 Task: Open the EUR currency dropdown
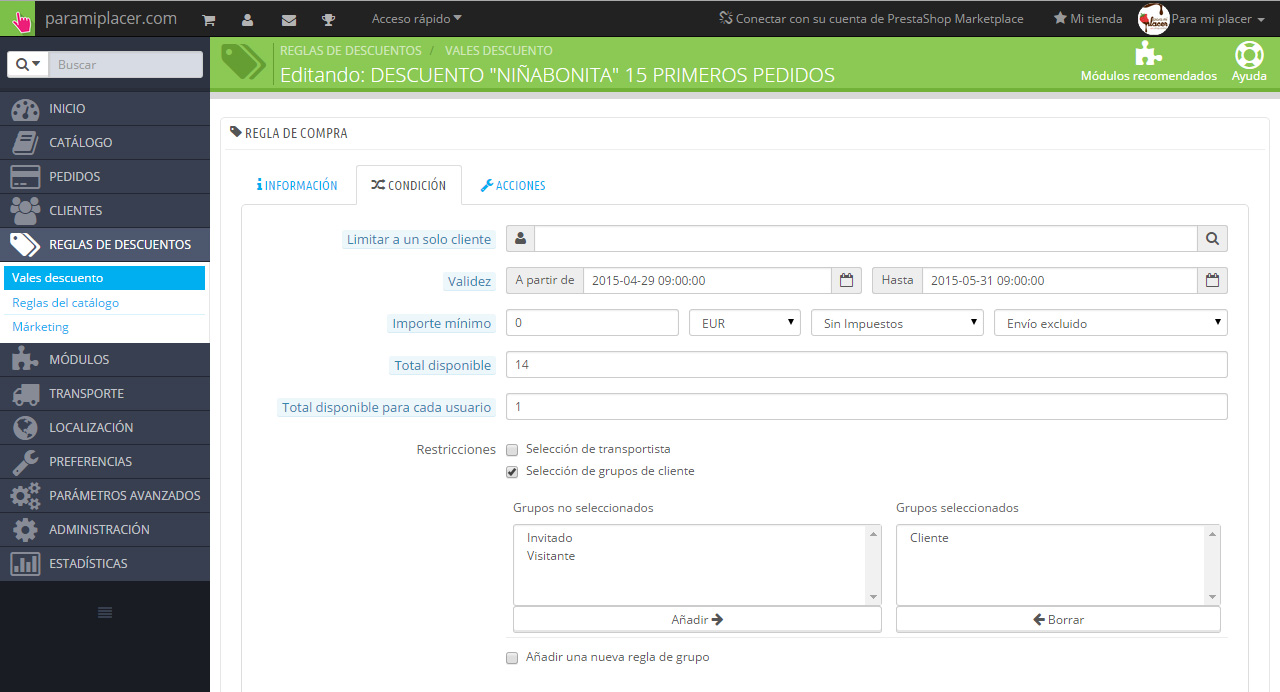pyautogui.click(x=745, y=323)
